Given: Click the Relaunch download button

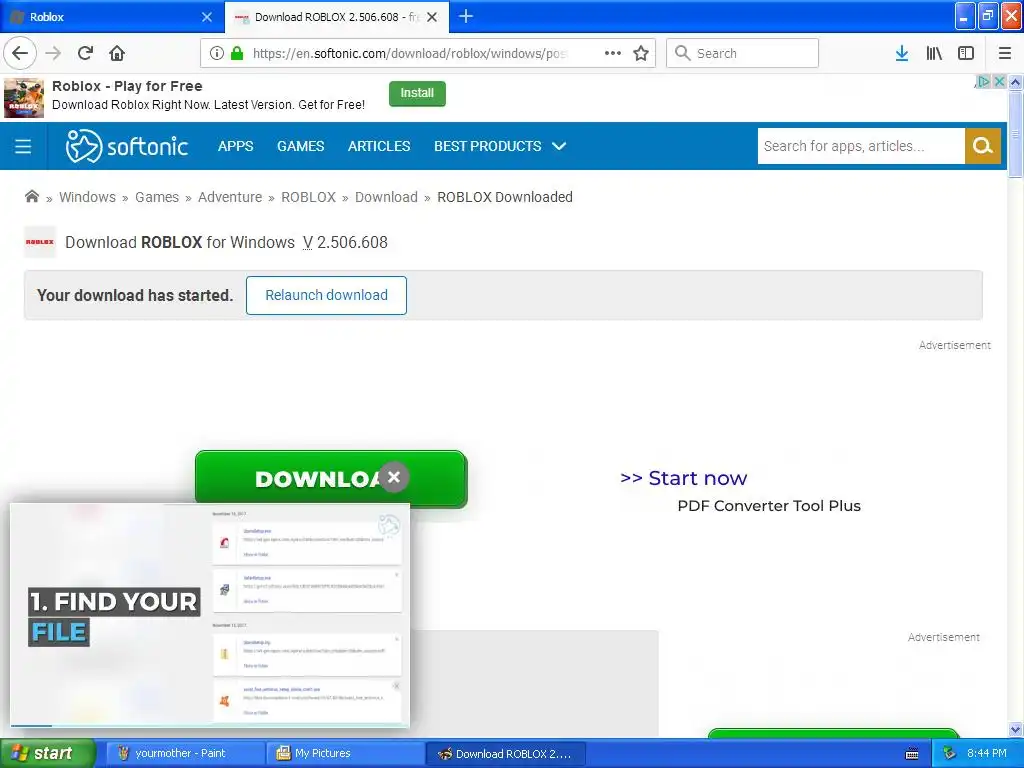Looking at the screenshot, I should coord(327,295).
